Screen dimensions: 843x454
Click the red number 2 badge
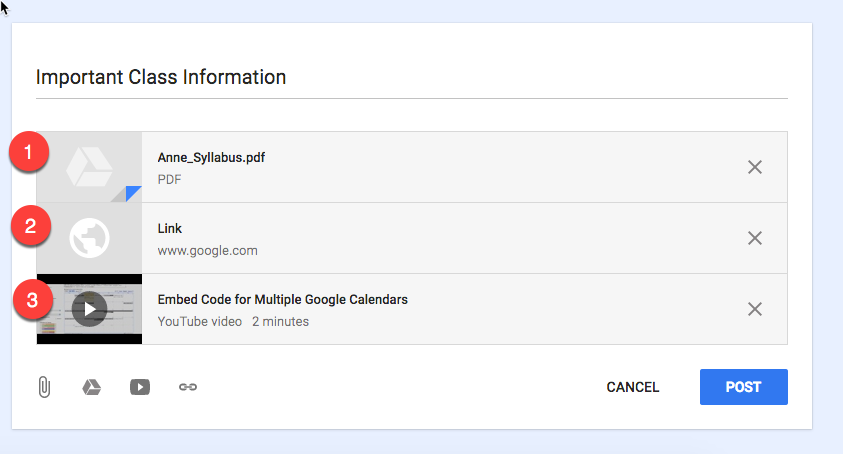(30, 226)
